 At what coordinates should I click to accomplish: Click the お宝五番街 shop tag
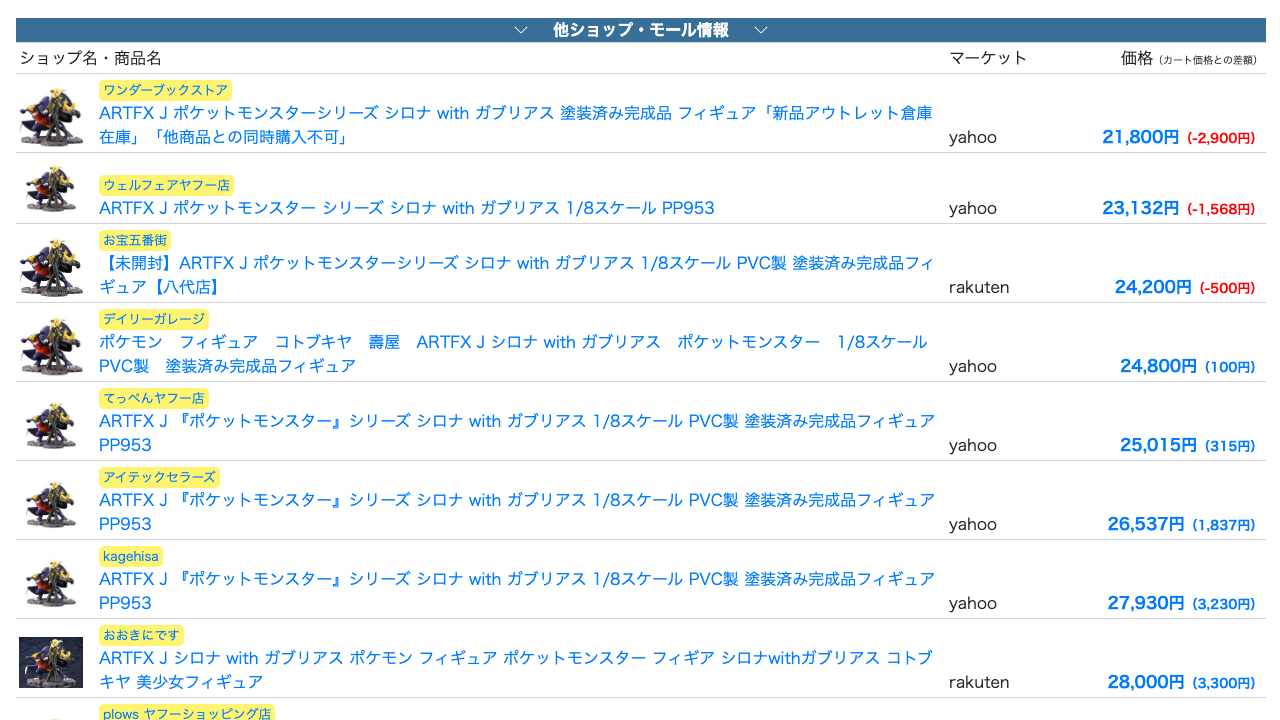pos(135,240)
